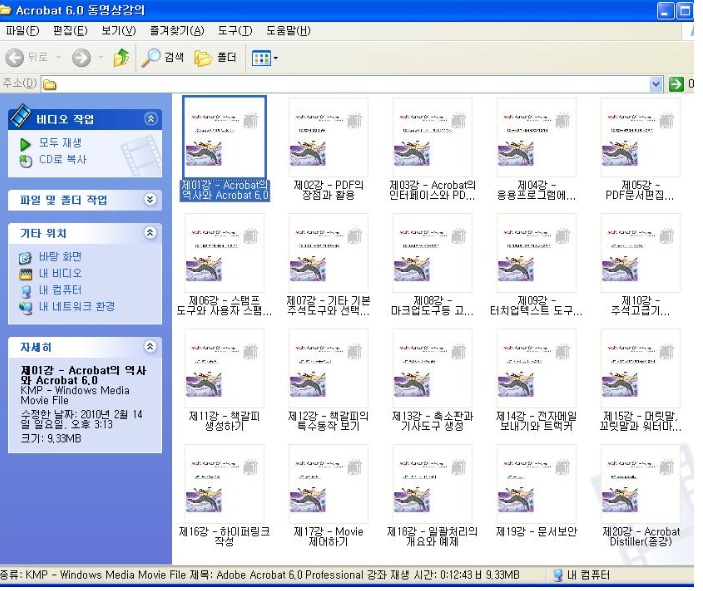The width and height of the screenshot is (703, 591).
Task: Collapse the 자세히 details panel
Action: click(x=150, y=346)
